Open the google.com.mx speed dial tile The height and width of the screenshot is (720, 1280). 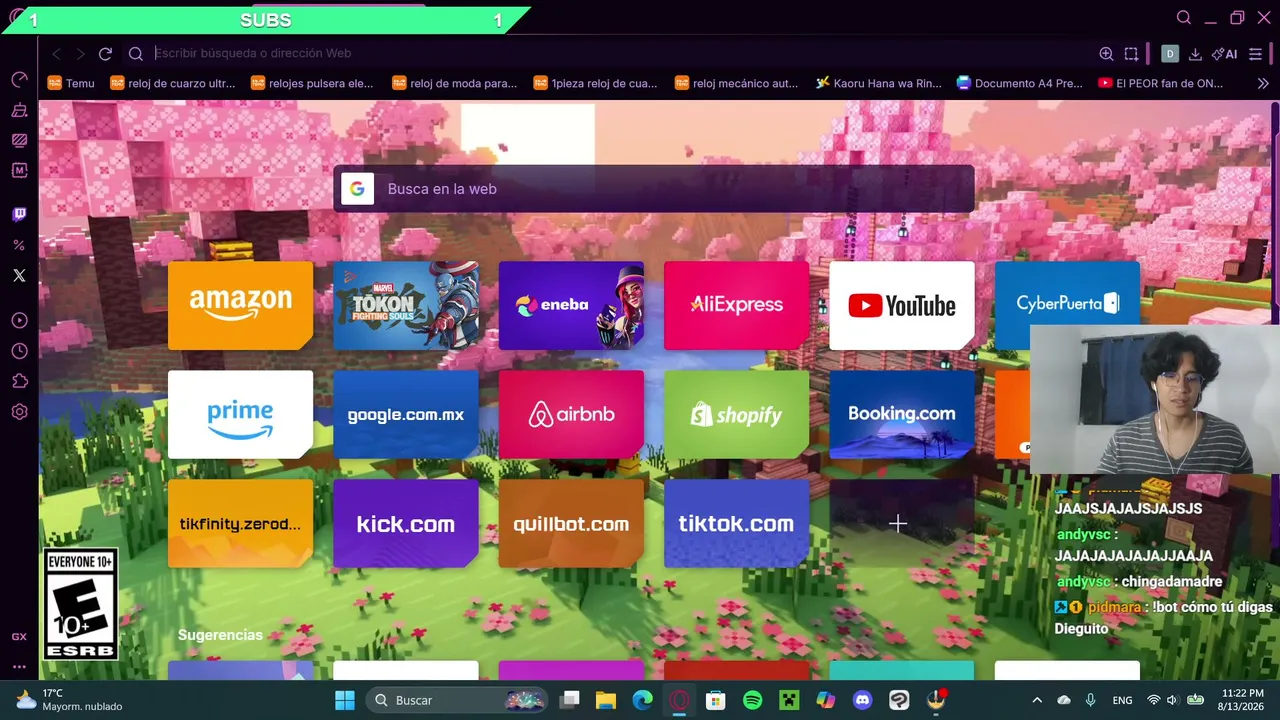coord(406,415)
